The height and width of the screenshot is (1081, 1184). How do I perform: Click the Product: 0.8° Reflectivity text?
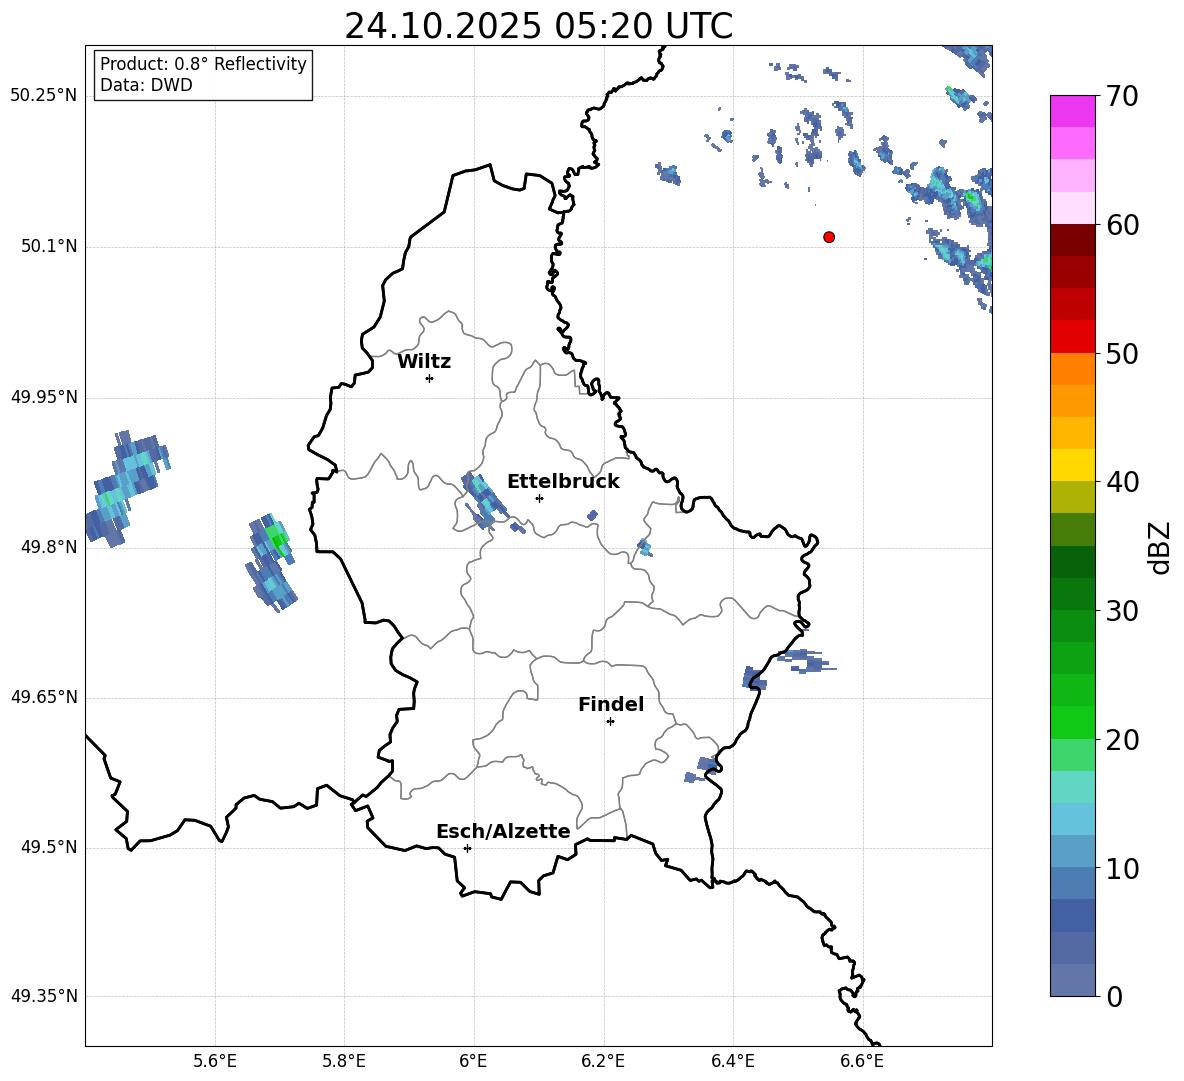tap(203, 64)
